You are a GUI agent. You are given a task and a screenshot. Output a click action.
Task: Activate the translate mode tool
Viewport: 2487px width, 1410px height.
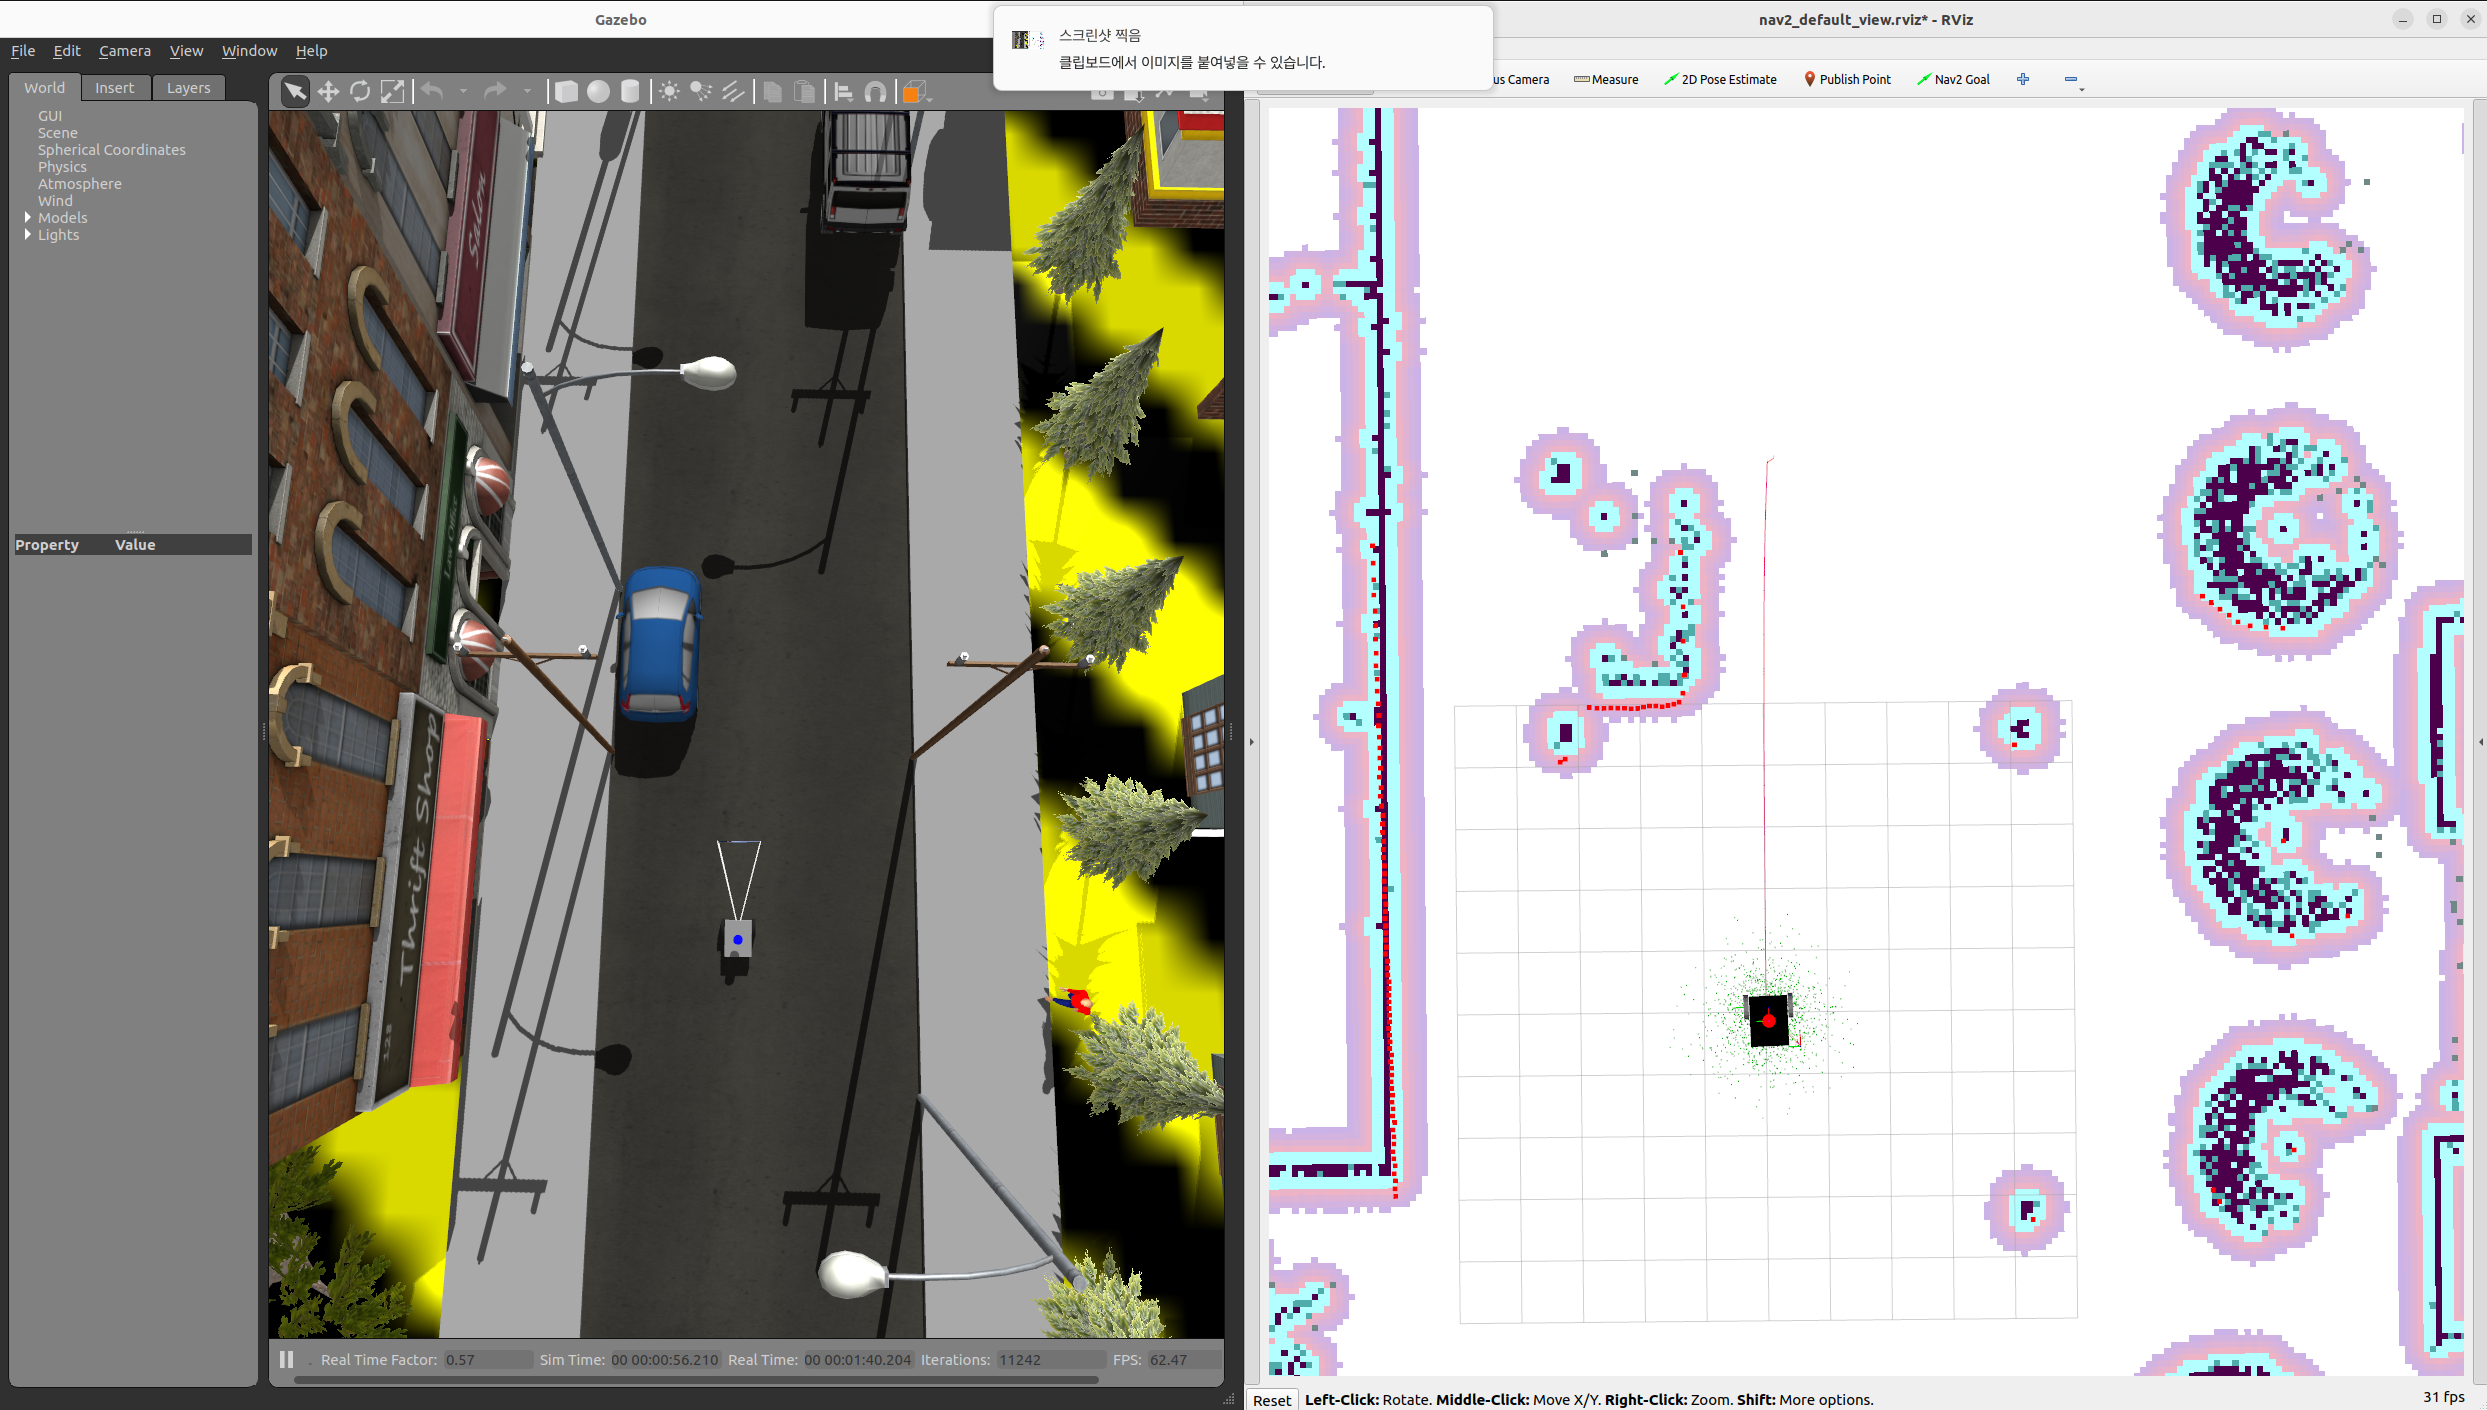tap(328, 92)
